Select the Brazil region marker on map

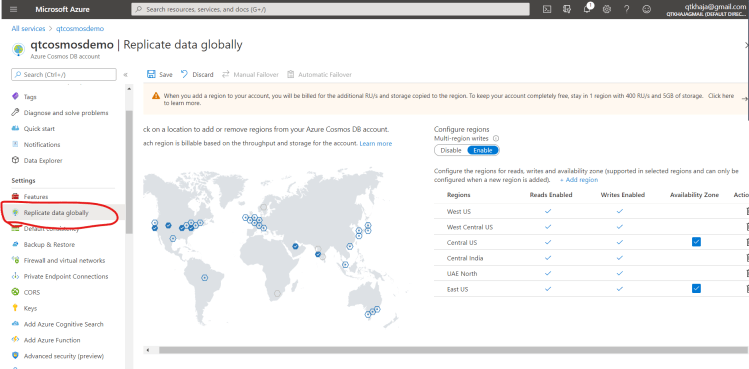(x=205, y=278)
